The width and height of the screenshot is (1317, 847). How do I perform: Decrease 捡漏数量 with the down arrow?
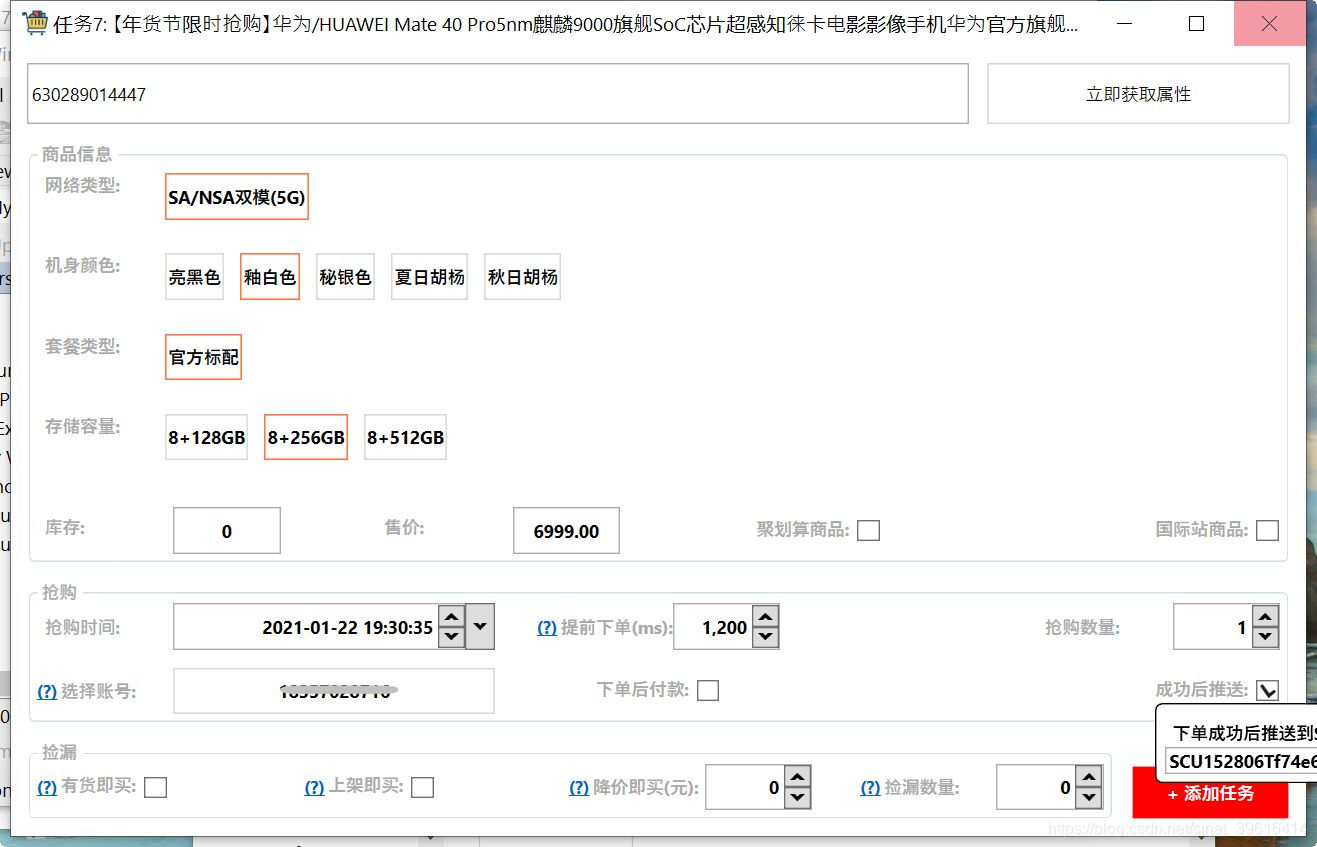pyautogui.click(x=1089, y=798)
